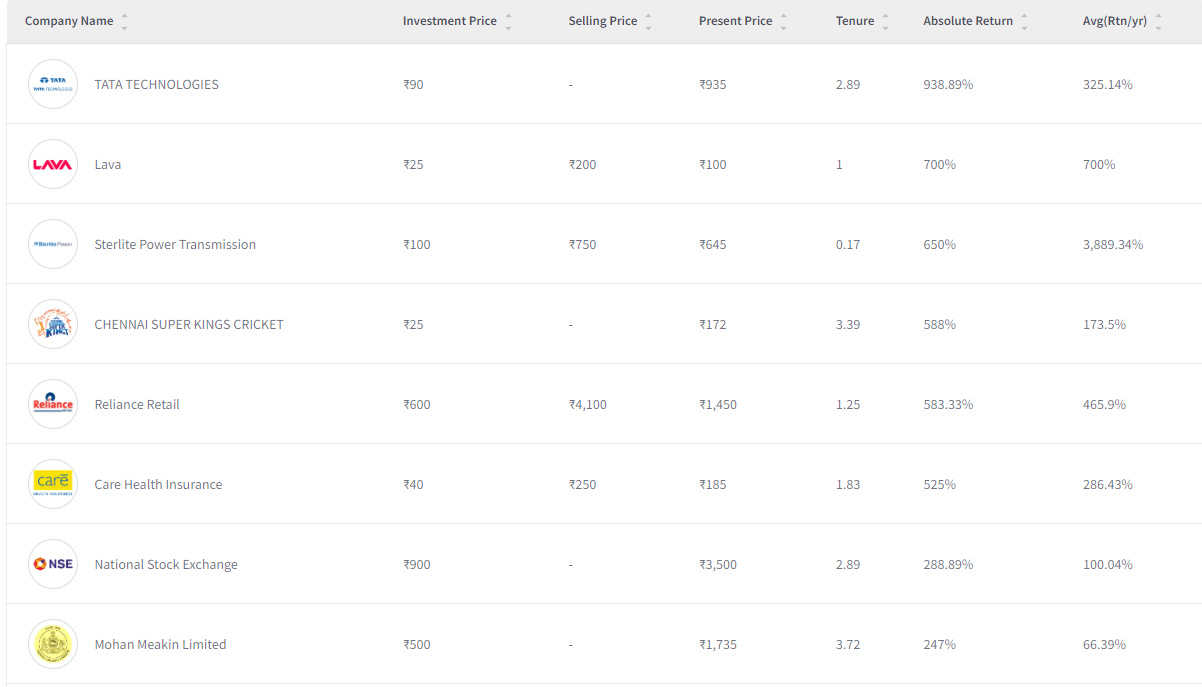
Task: Sort by Selling Price arrows
Action: pyautogui.click(x=648, y=21)
